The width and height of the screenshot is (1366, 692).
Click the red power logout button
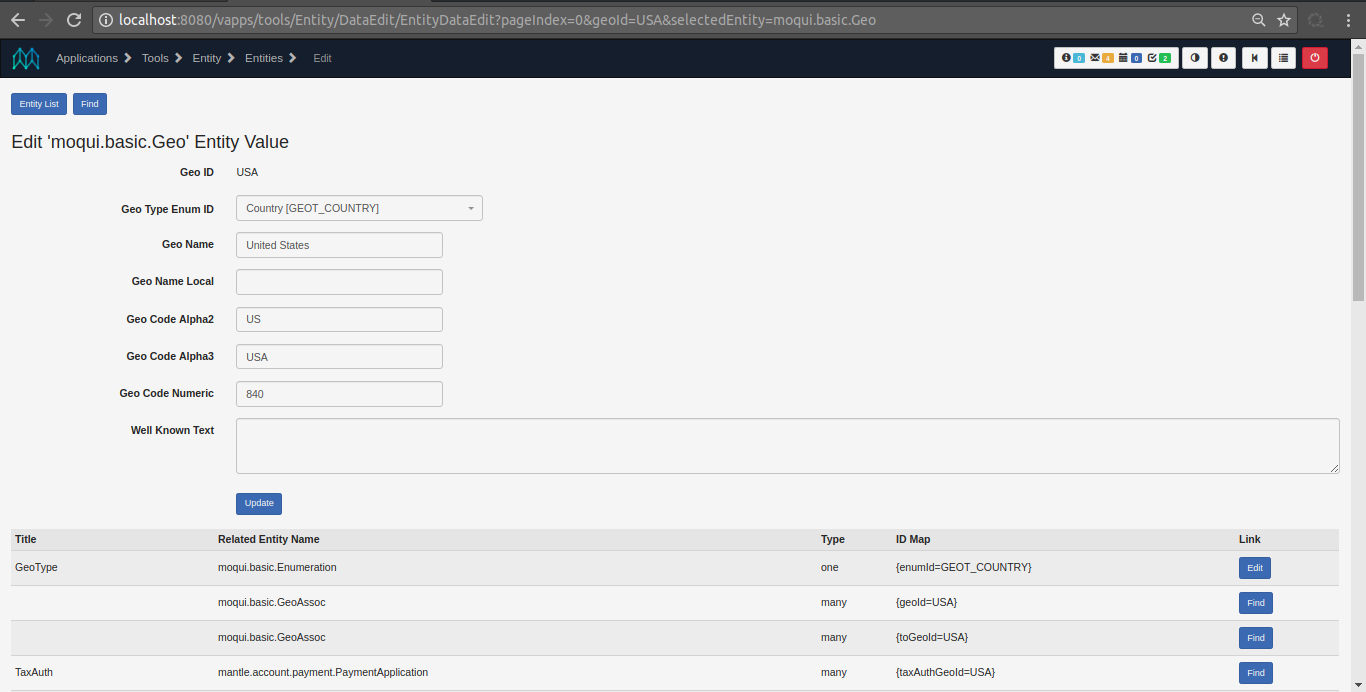1314,58
